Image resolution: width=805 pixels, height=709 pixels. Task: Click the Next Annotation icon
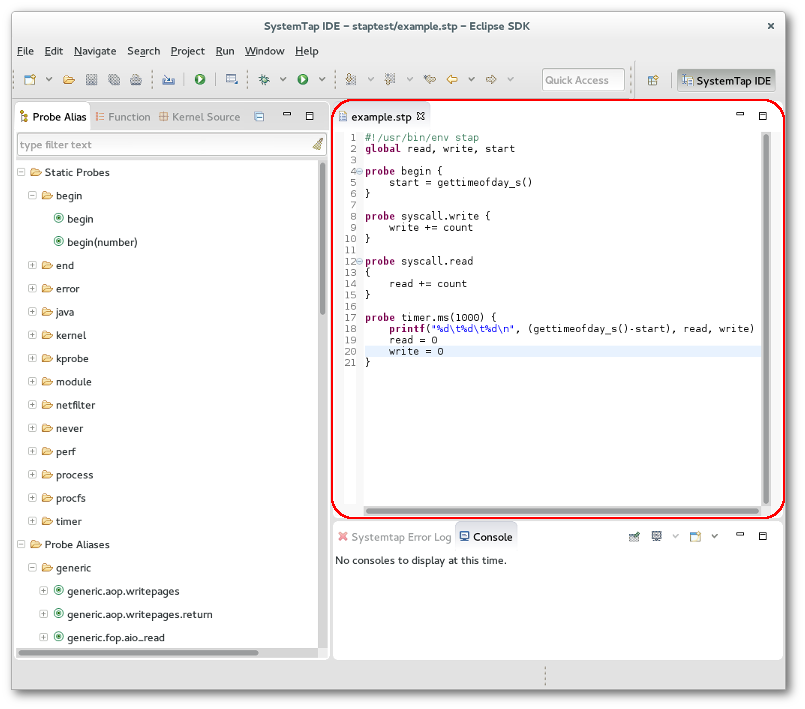[x=351, y=79]
